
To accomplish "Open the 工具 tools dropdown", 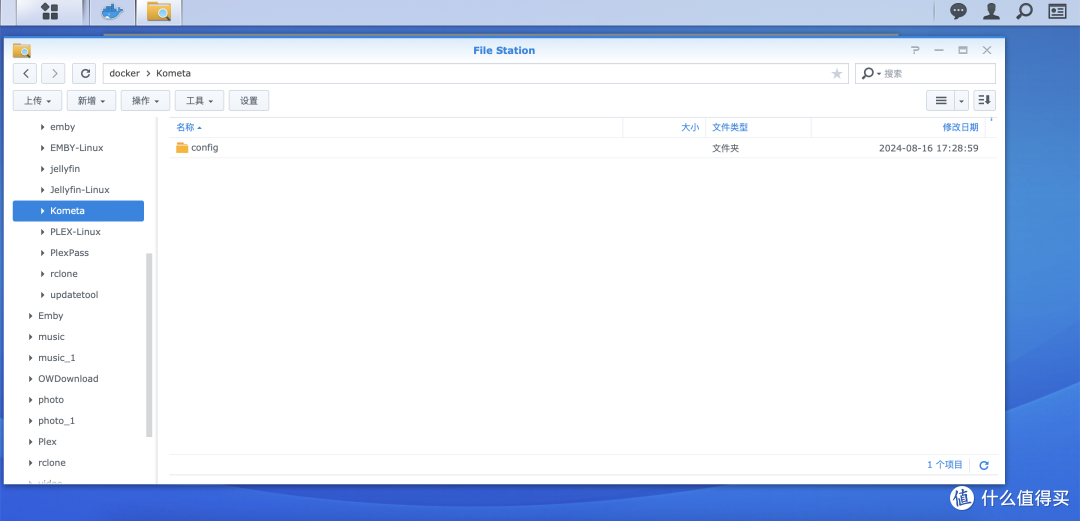I will pyautogui.click(x=199, y=101).
